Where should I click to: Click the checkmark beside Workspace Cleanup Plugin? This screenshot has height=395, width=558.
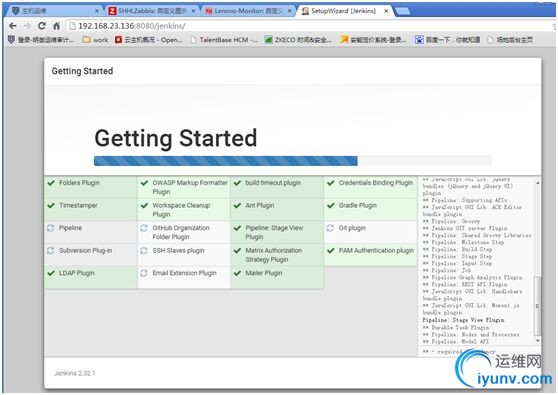[144, 205]
